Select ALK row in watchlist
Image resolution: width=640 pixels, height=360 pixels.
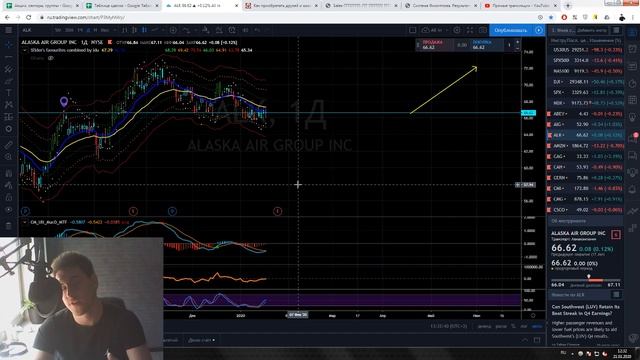click(585, 135)
